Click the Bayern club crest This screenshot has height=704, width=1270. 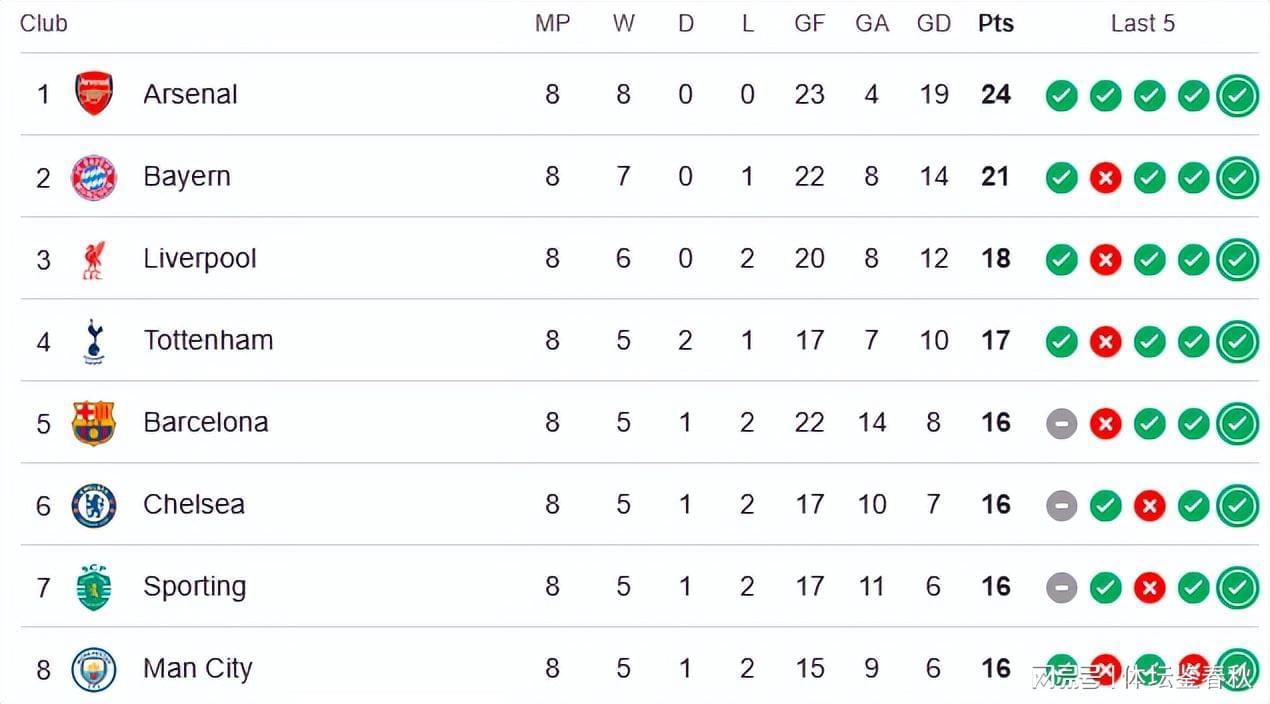point(94,177)
